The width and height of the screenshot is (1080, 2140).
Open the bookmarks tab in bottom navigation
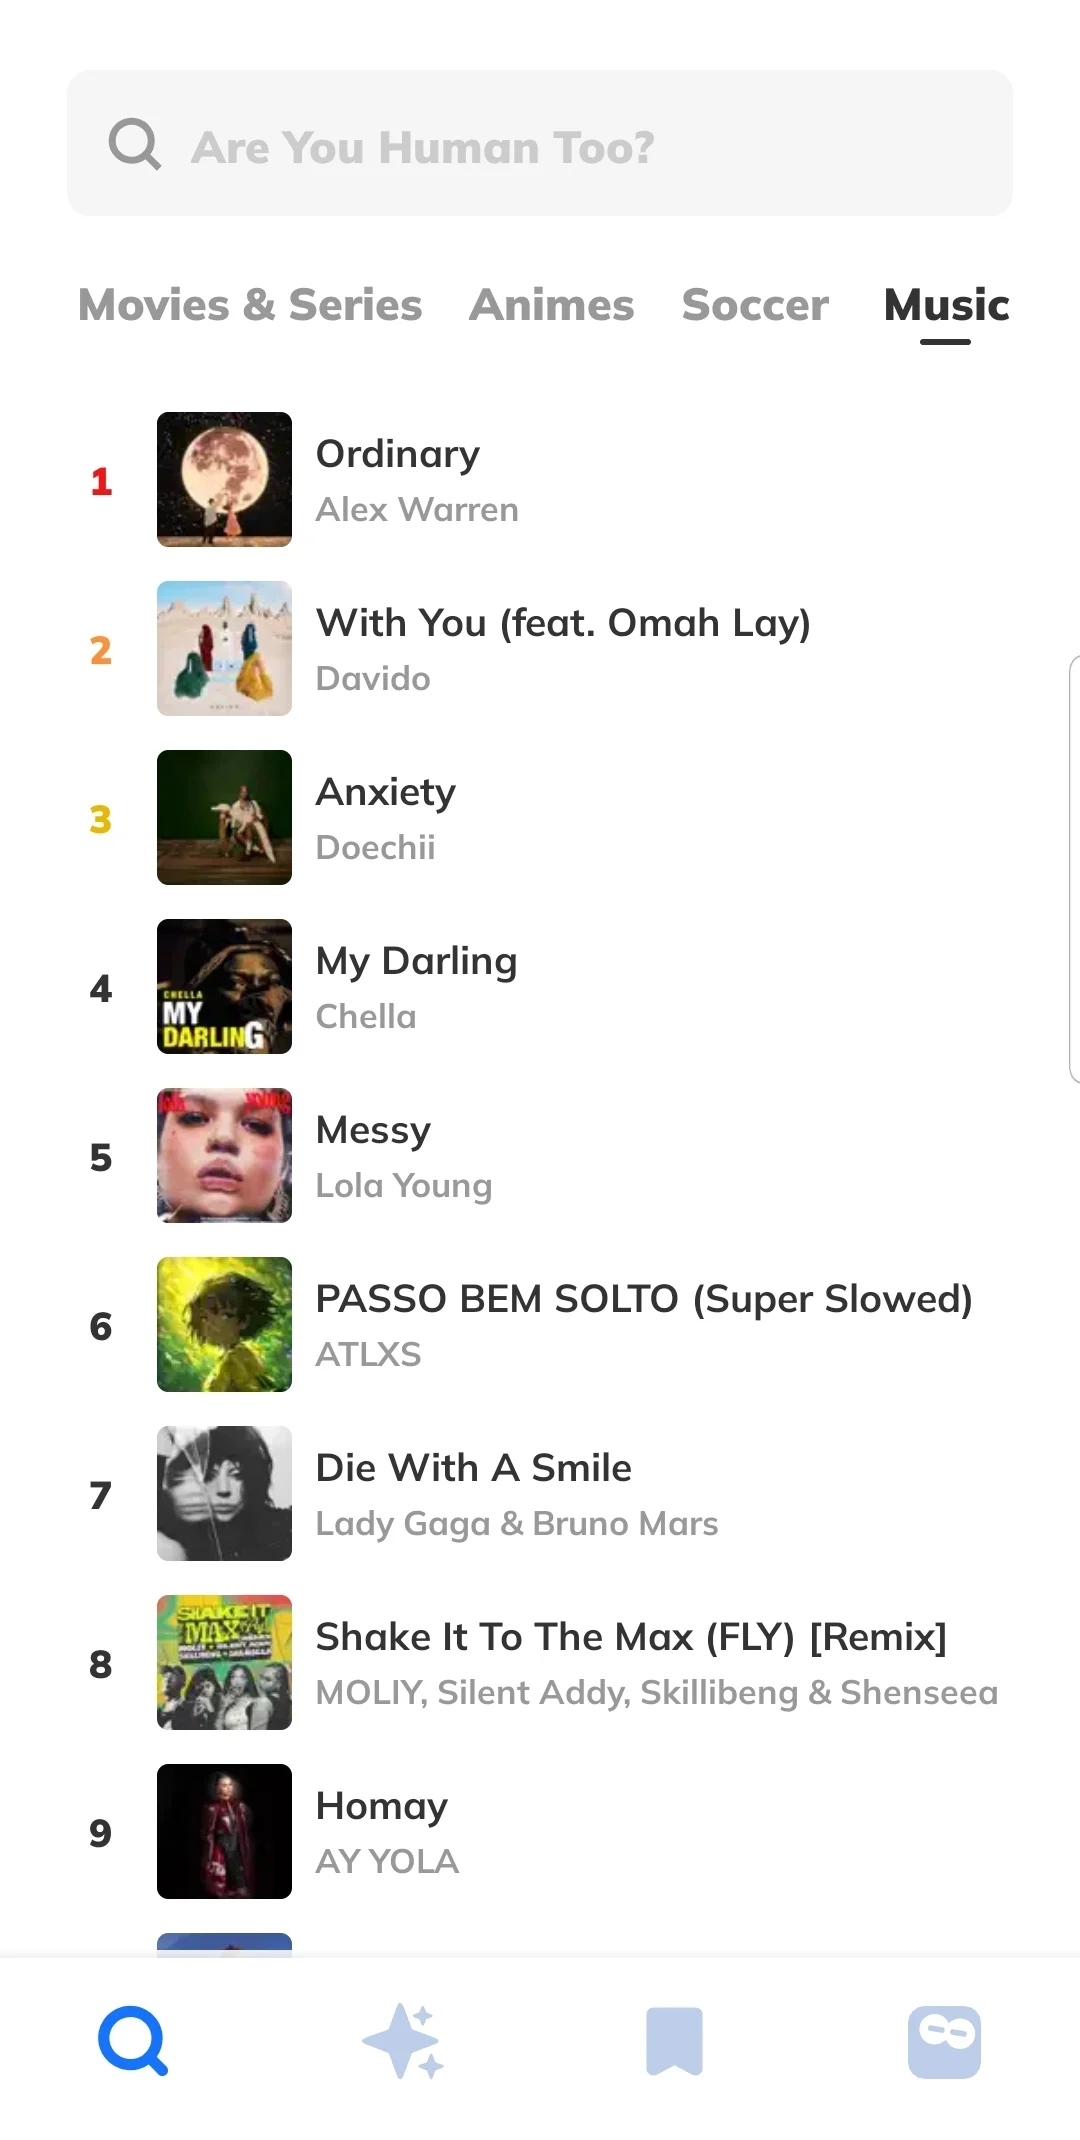[674, 2041]
